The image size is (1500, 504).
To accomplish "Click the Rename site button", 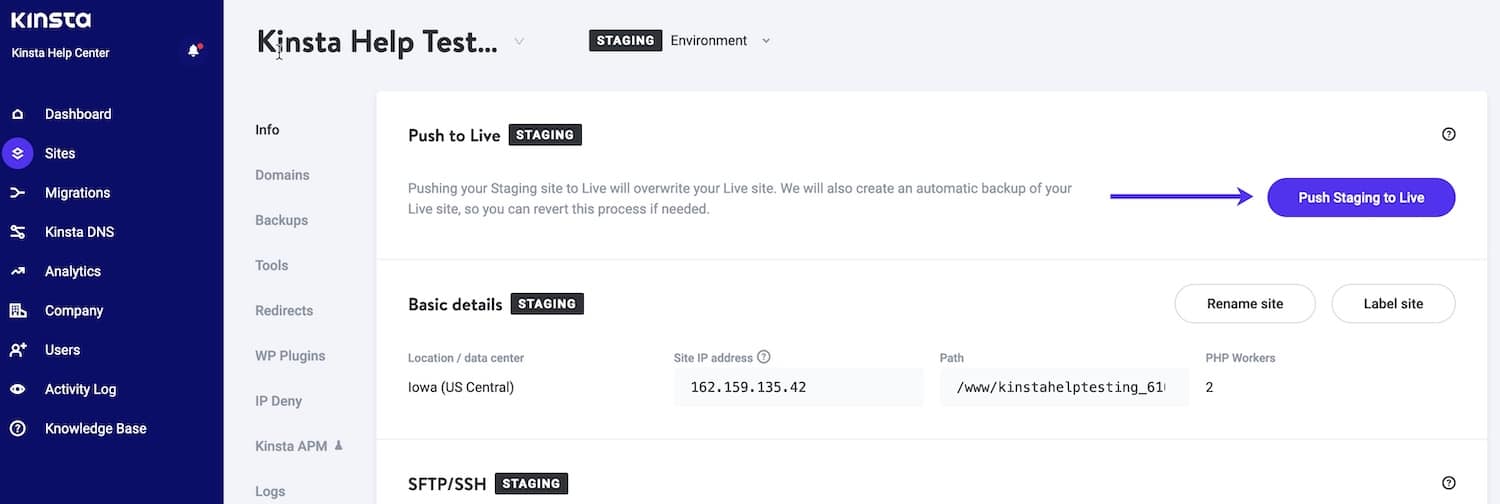I will [x=1245, y=304].
